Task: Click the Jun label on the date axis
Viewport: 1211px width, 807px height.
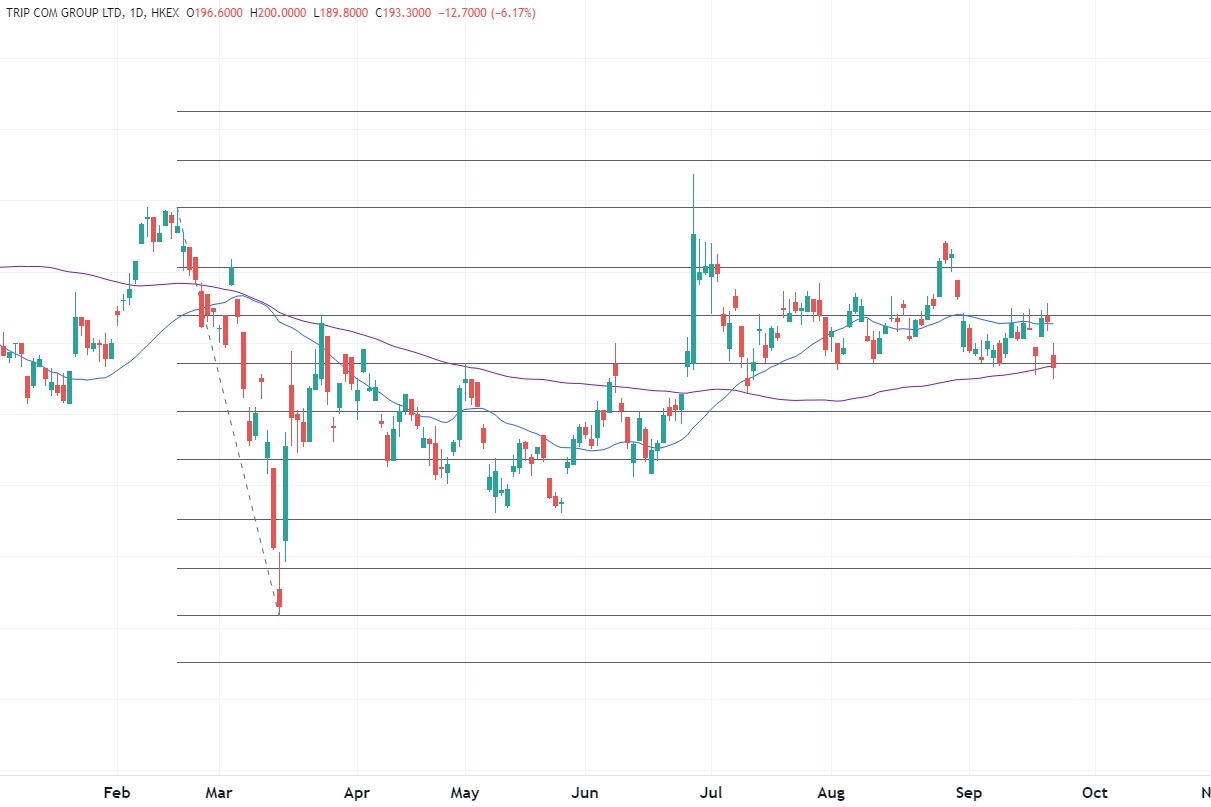Action: [x=585, y=793]
